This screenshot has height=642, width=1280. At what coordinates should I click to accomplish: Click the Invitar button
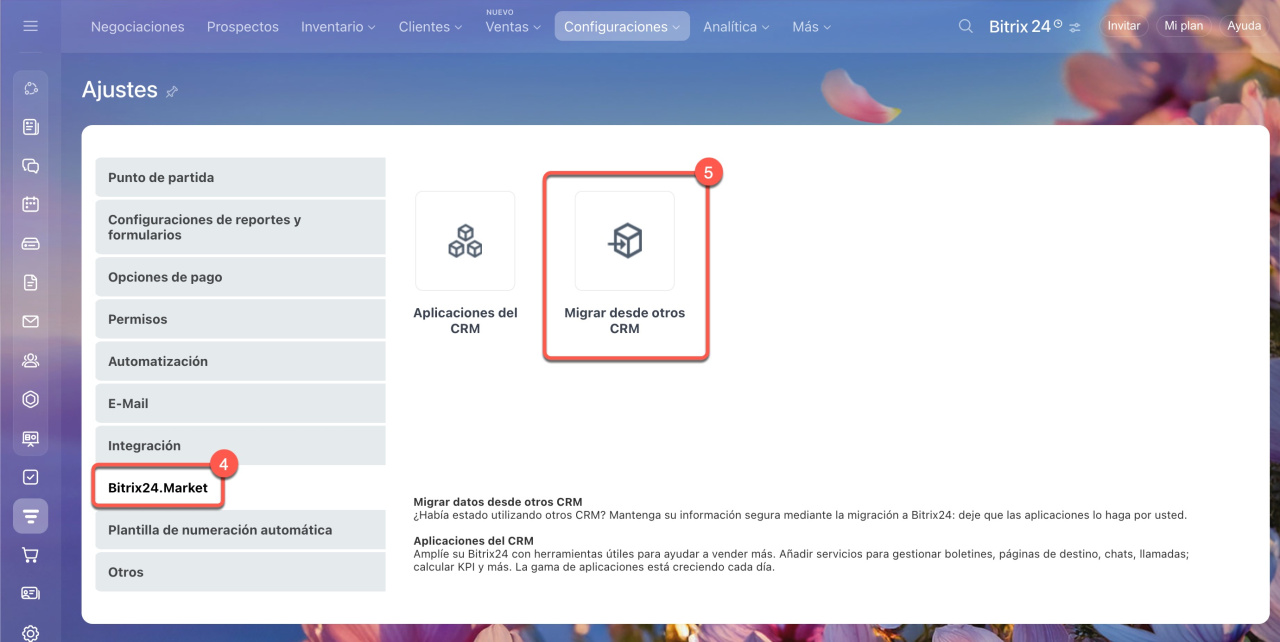[1124, 26]
